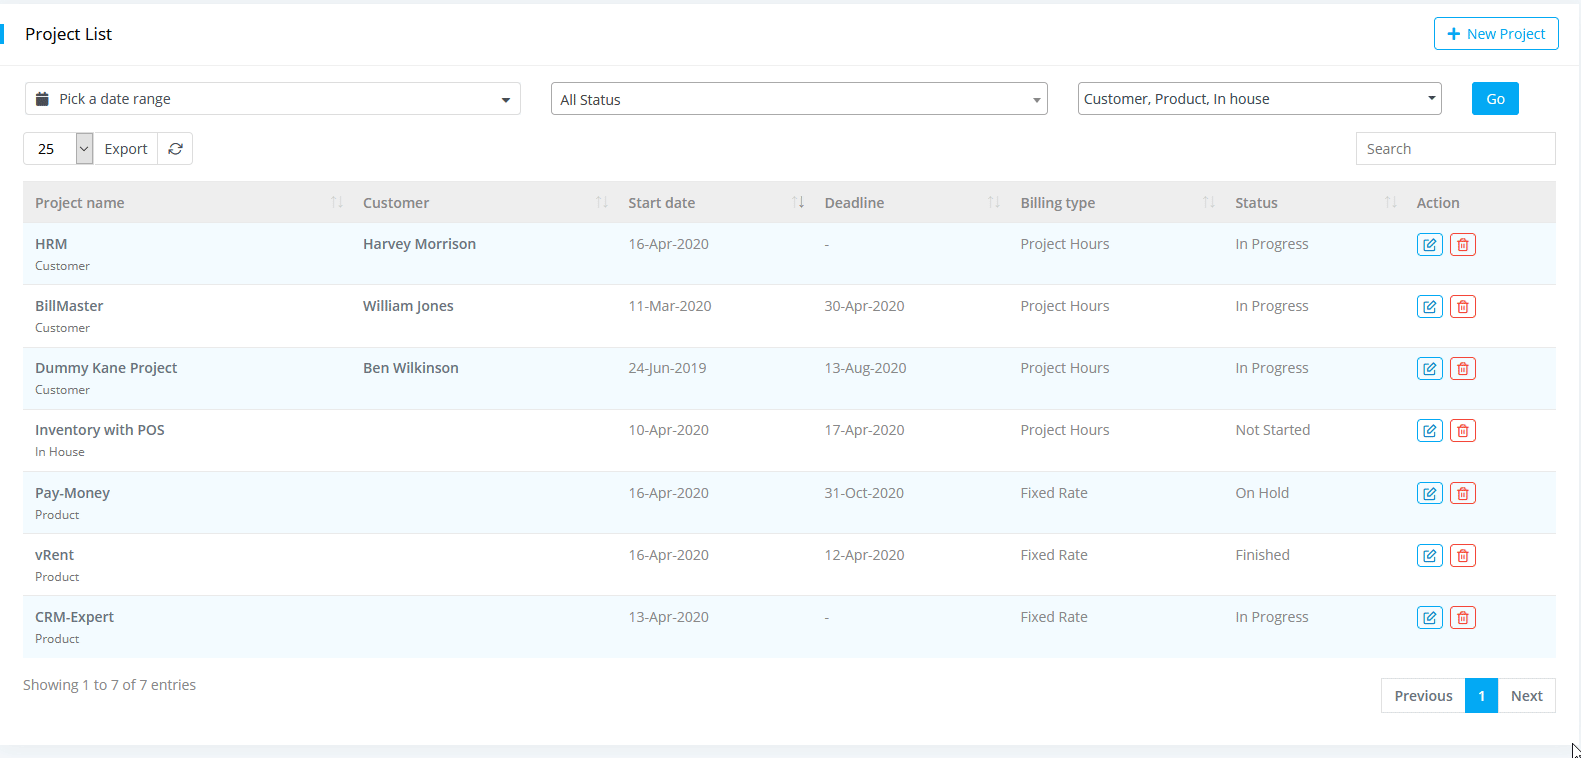Refresh the project table
This screenshot has height=758, width=1581.
(x=175, y=149)
